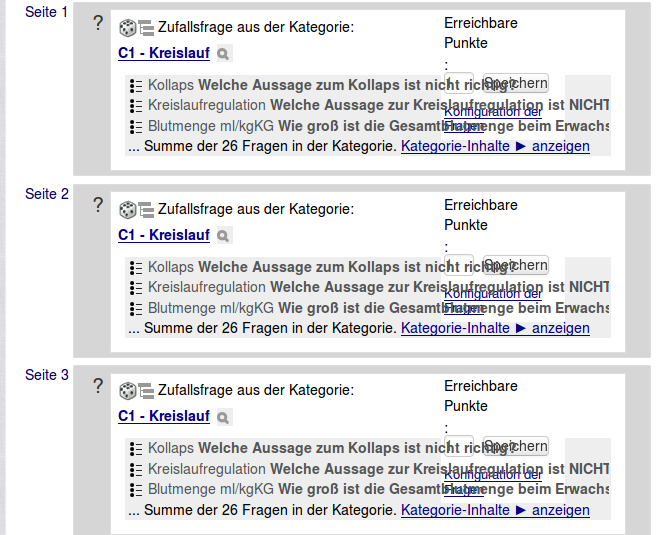Open C1 - Kreislauf category link on Seite 1

(x=164, y=53)
